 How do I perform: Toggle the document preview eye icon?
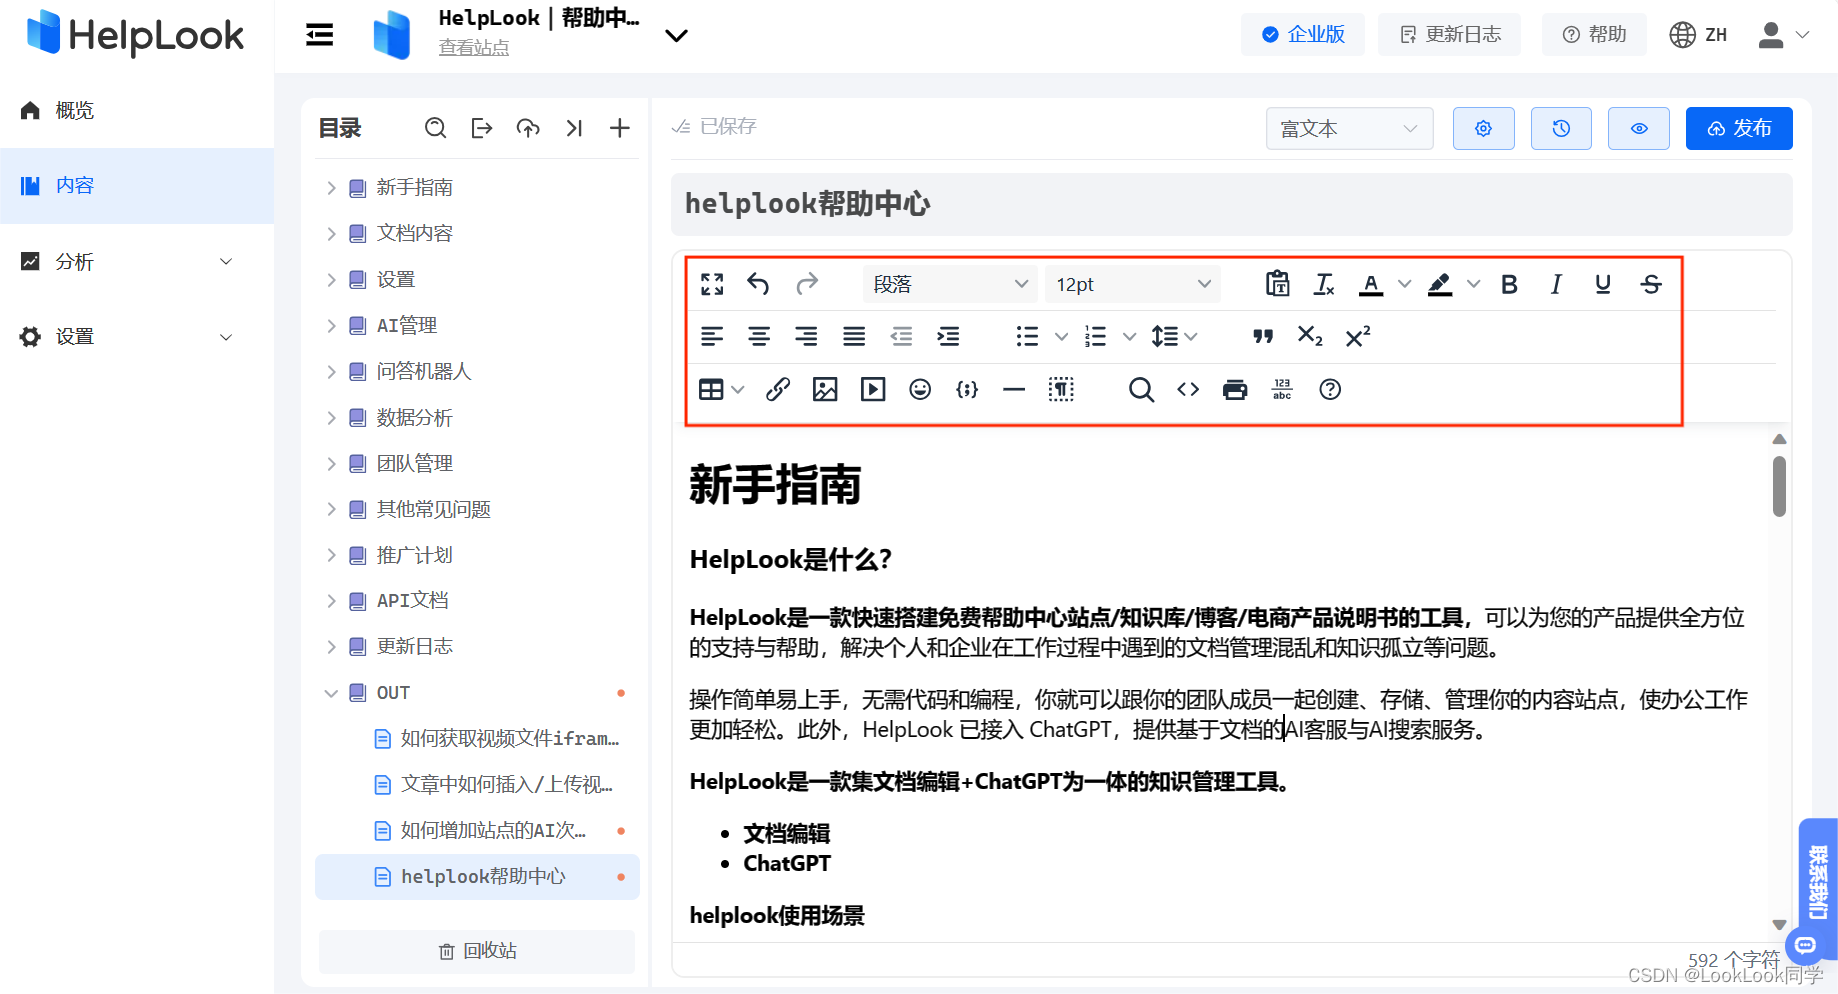1638,128
